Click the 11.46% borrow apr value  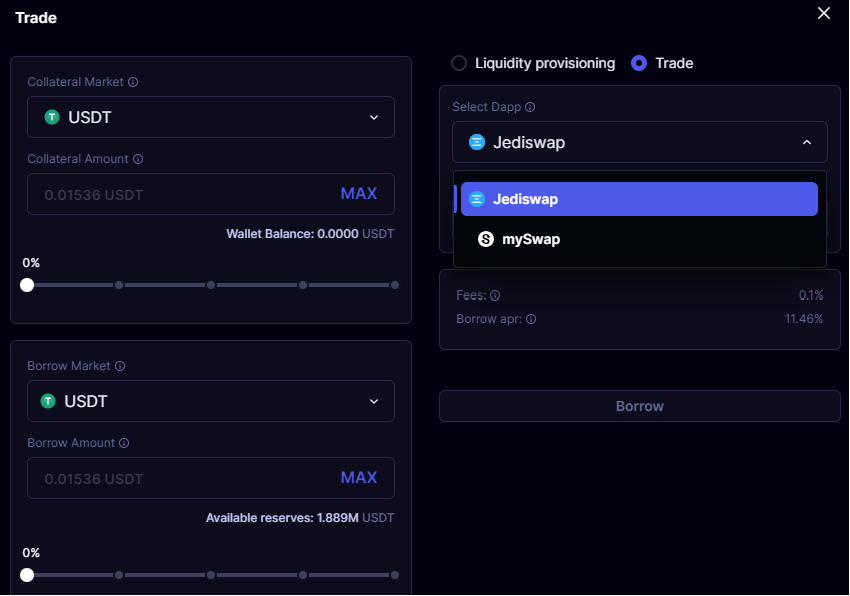804,319
